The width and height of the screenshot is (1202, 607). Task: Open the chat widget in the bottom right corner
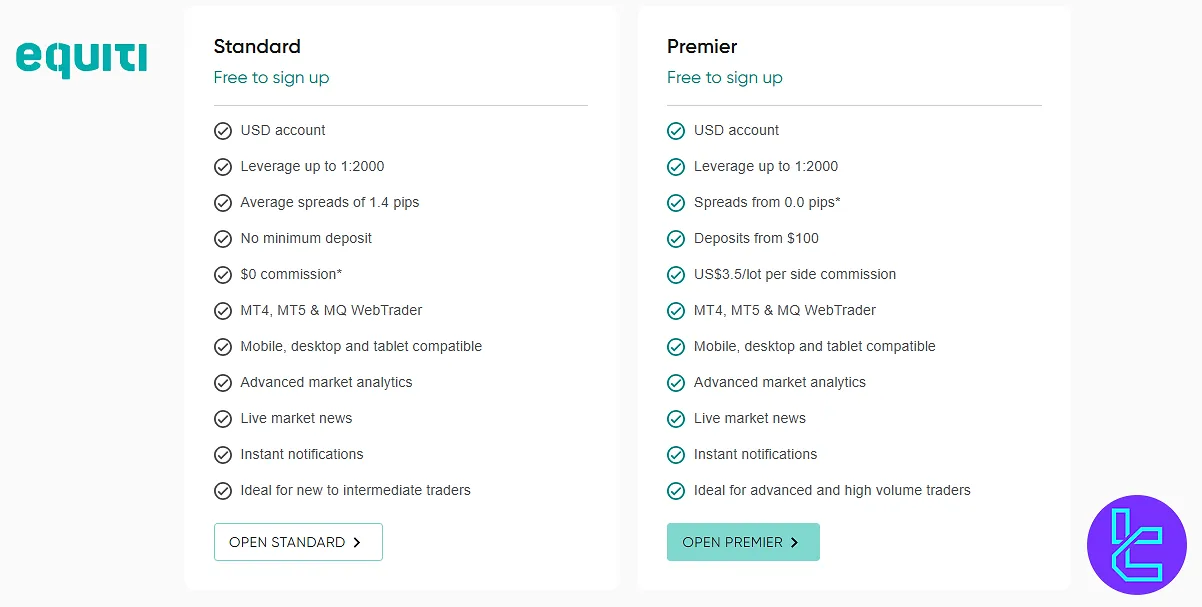click(x=1137, y=545)
